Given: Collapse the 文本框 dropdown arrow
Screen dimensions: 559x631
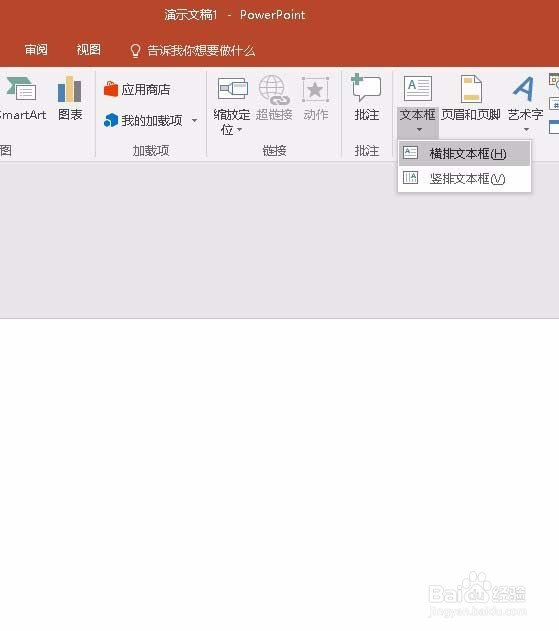Looking at the screenshot, I should (x=419, y=130).
